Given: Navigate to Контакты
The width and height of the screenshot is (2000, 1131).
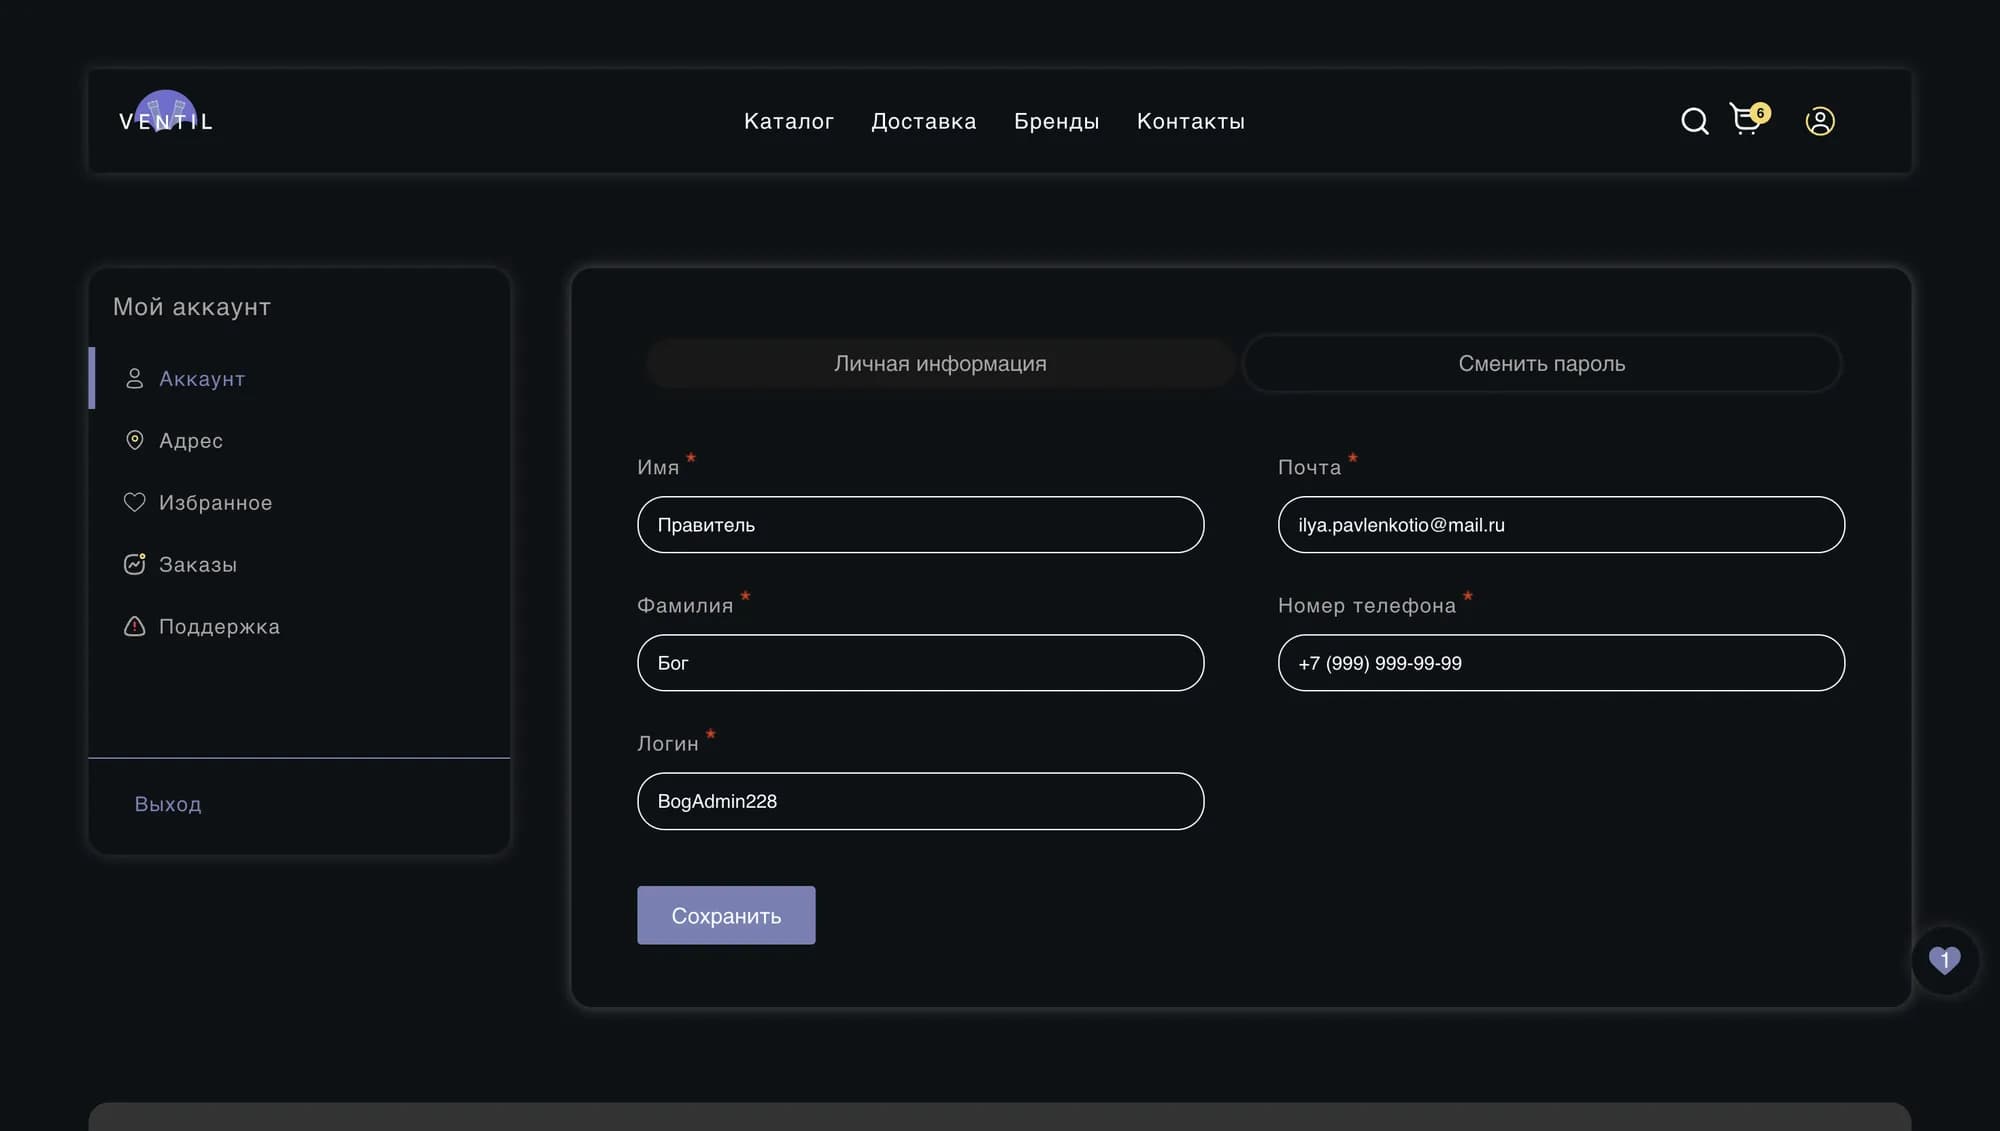Looking at the screenshot, I should click(1190, 121).
